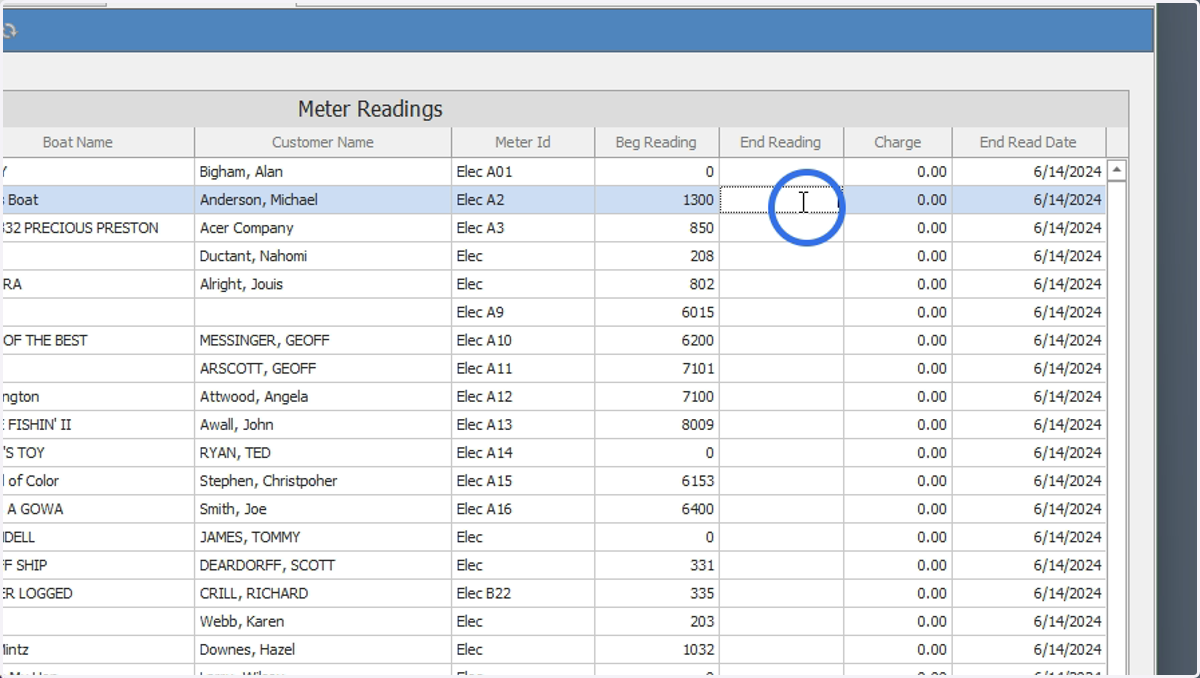Click End Read Date in Elec B22 row

1028,593
